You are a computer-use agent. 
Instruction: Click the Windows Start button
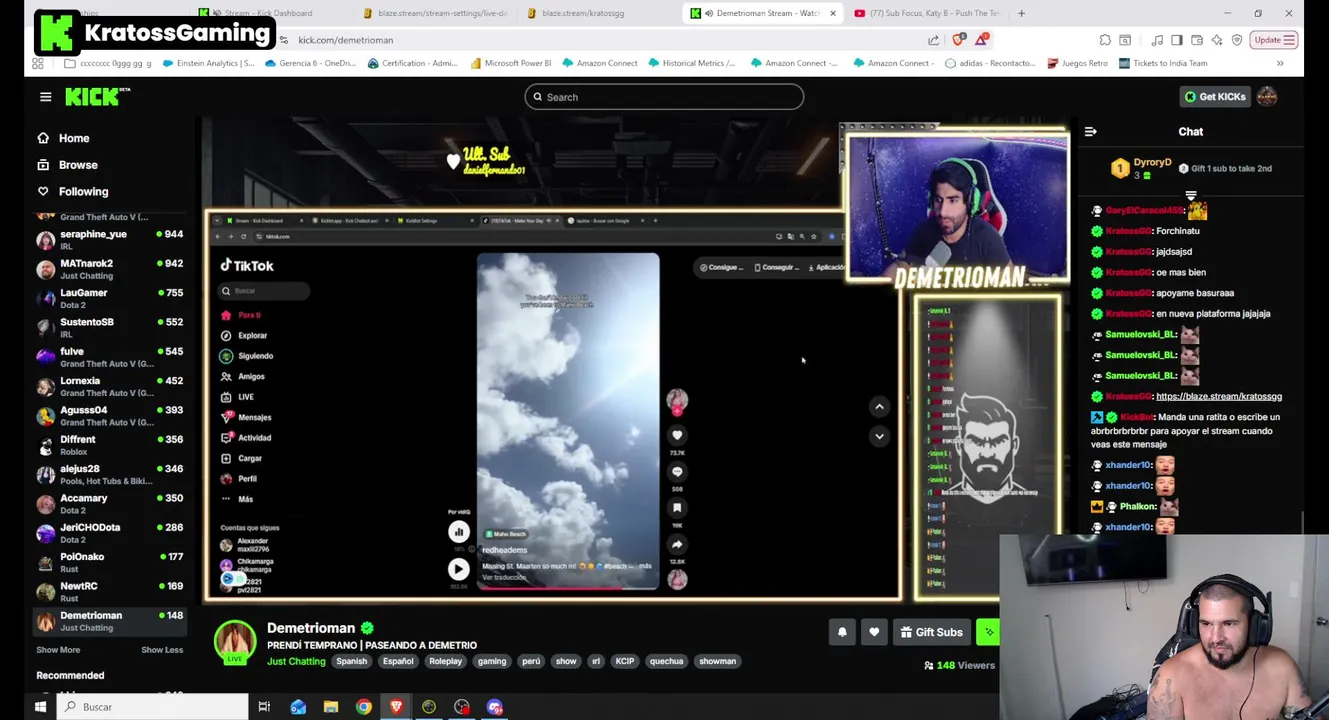click(x=40, y=707)
